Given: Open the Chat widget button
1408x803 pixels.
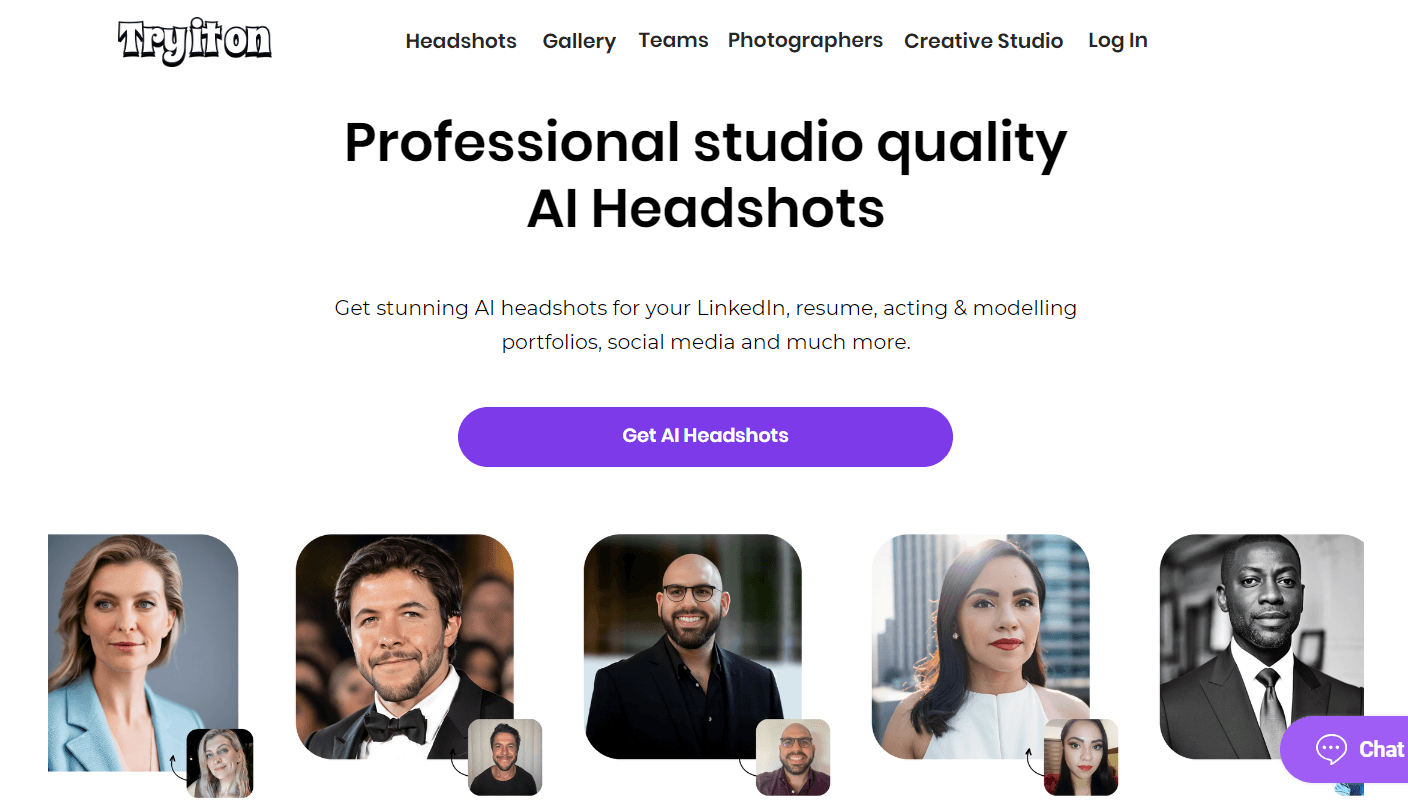Looking at the screenshot, I should point(1345,749).
